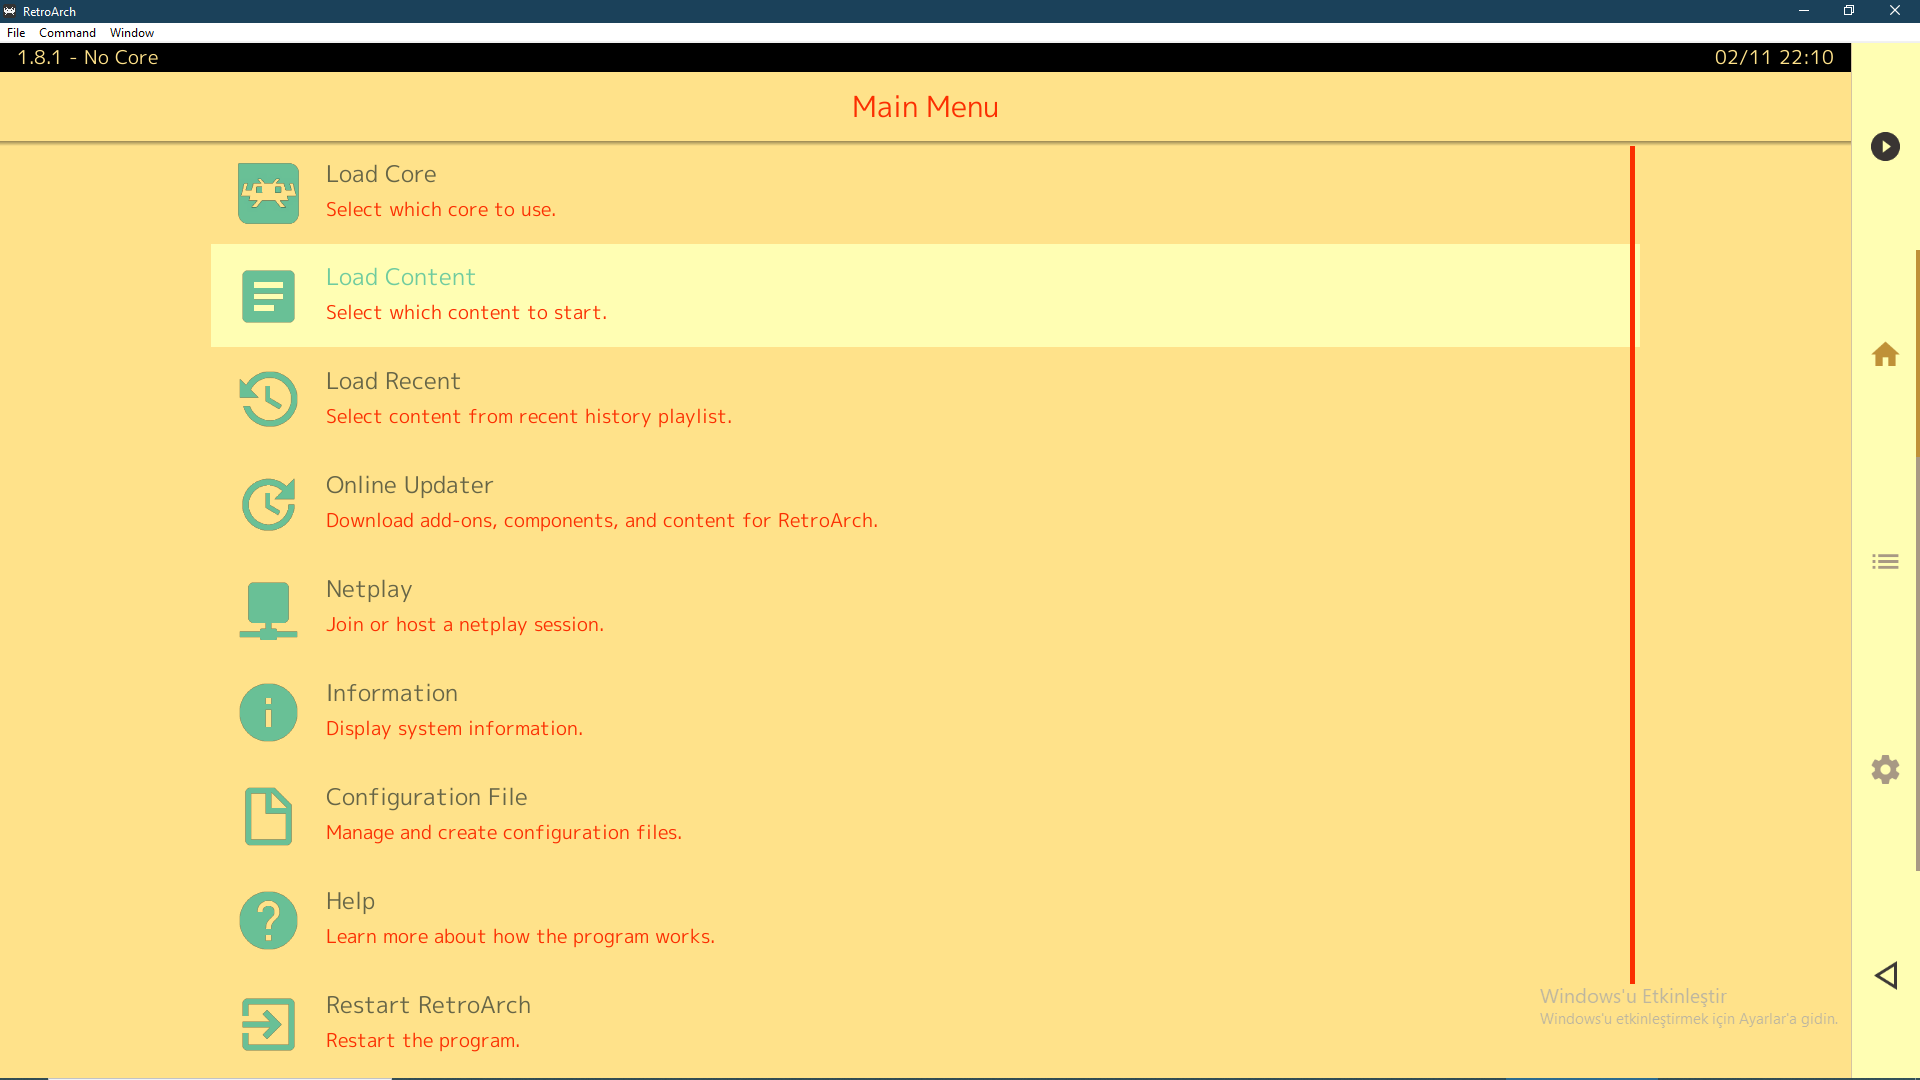Click the Load Content document icon
The height and width of the screenshot is (1080, 1920).
pos(268,296)
